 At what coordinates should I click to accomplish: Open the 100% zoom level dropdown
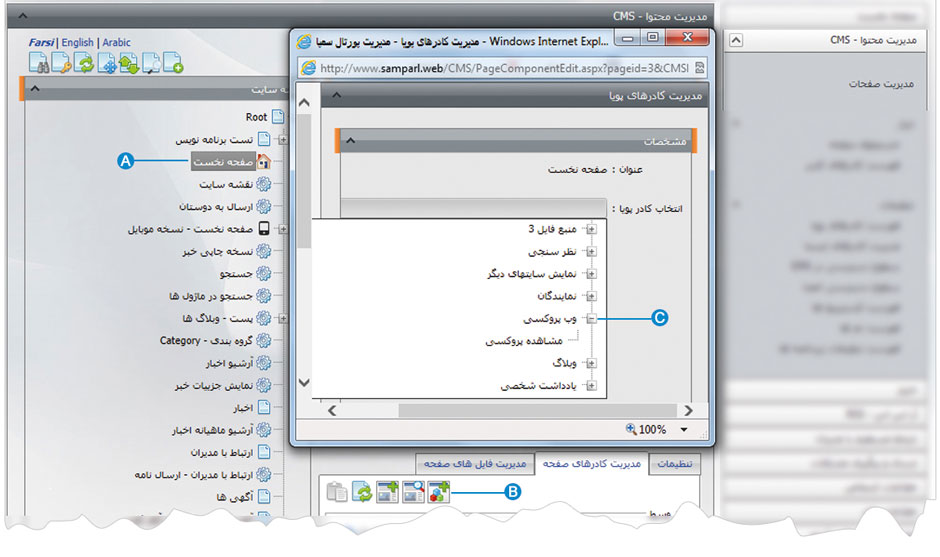[x=684, y=429]
